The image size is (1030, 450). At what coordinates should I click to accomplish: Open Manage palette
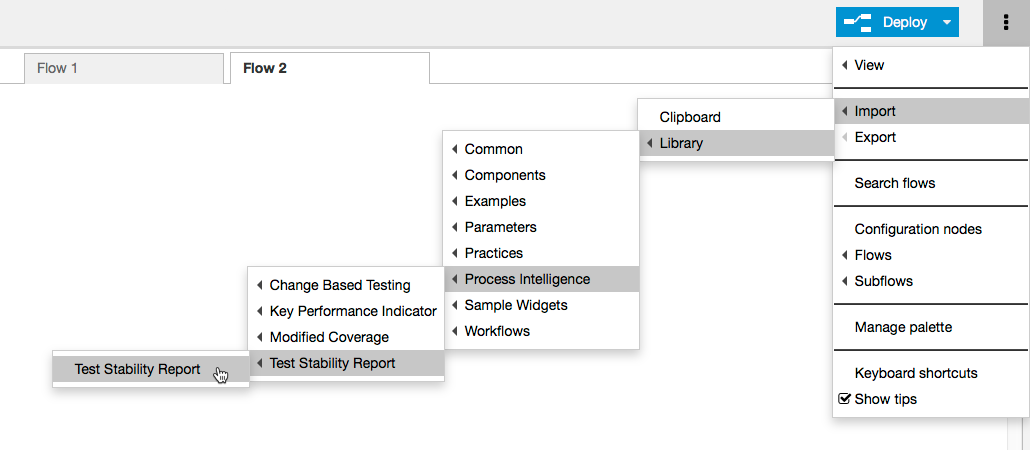[x=931, y=327]
